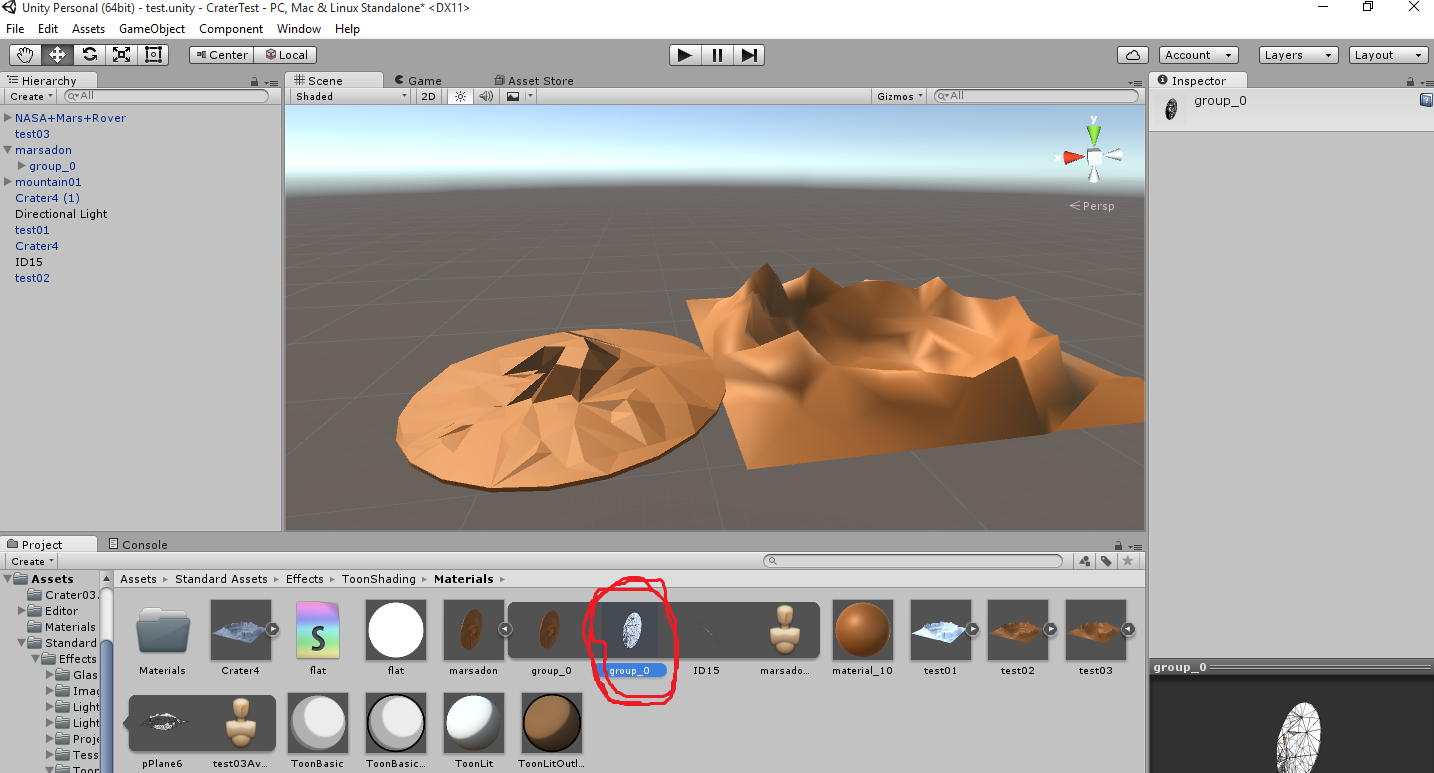Viewport: 1434px width, 773px height.
Task: Switch to the Game tab
Action: click(x=418, y=81)
